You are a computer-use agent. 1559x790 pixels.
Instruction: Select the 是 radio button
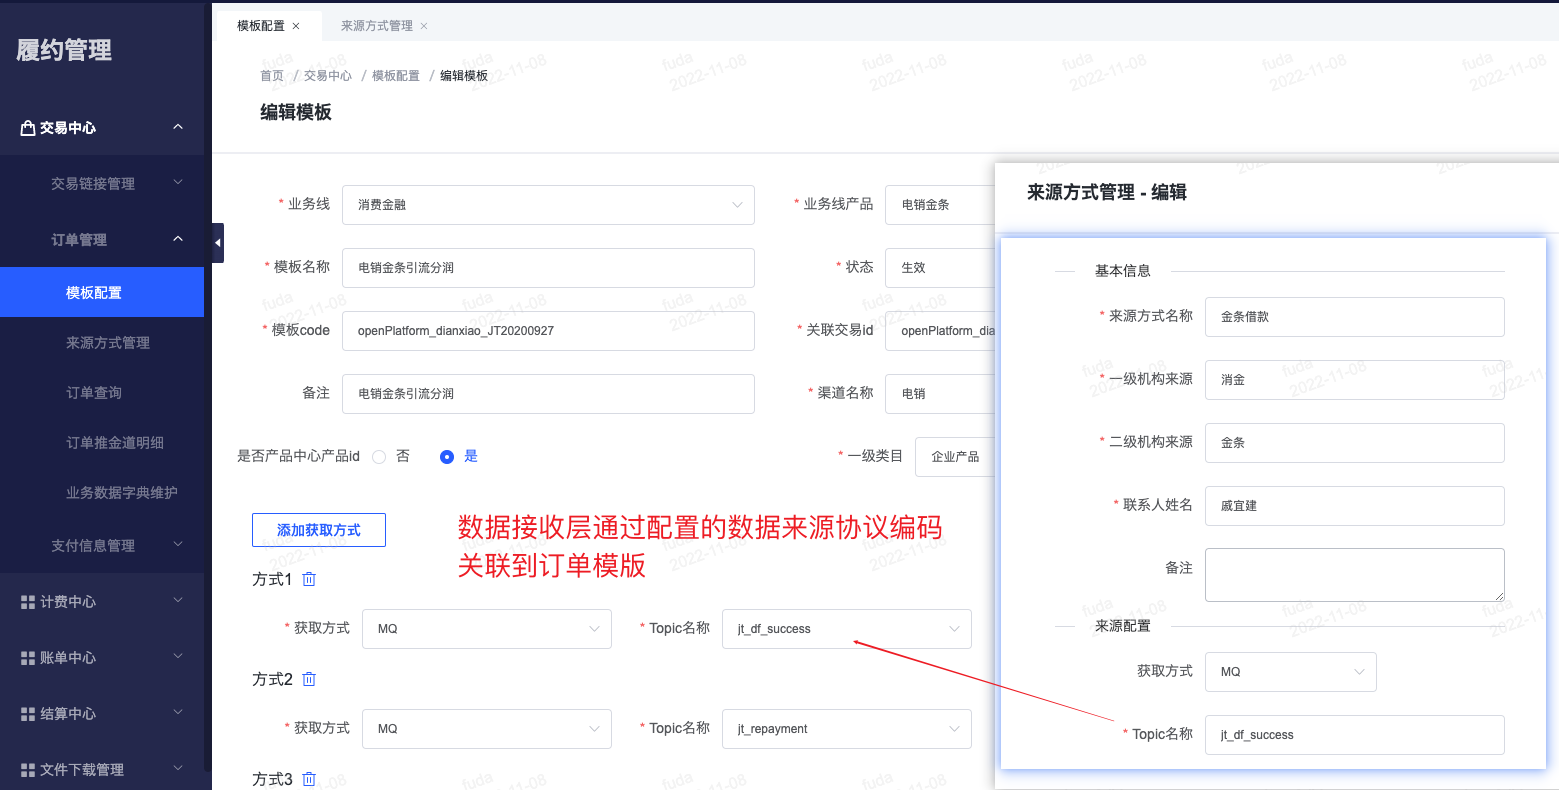point(447,457)
